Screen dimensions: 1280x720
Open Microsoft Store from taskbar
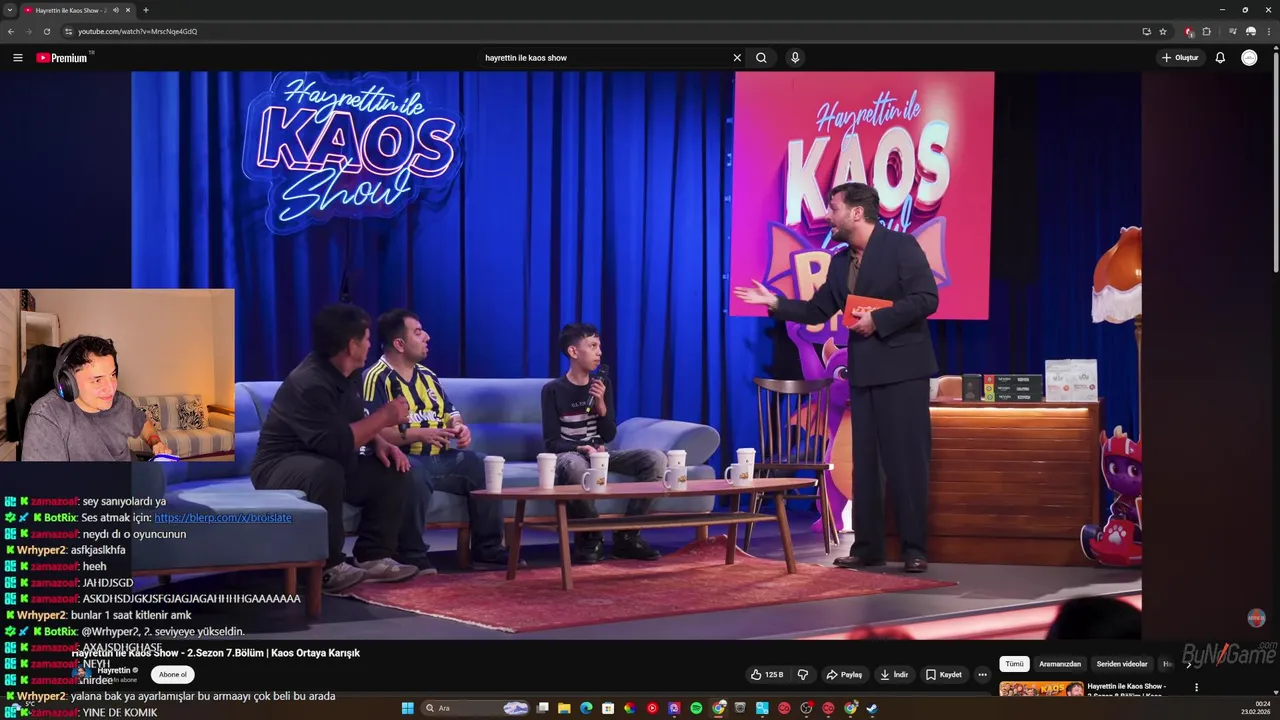point(608,708)
